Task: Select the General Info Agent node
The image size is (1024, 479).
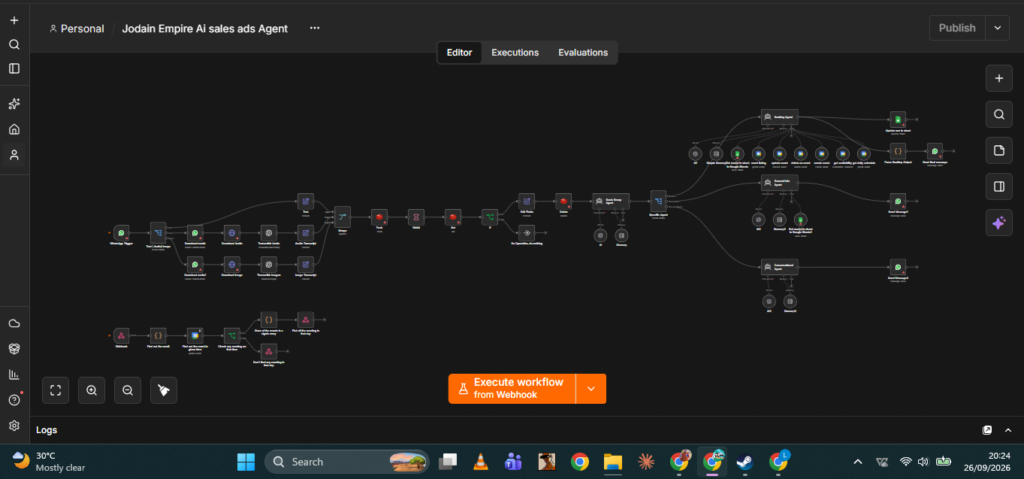Action: (780, 182)
